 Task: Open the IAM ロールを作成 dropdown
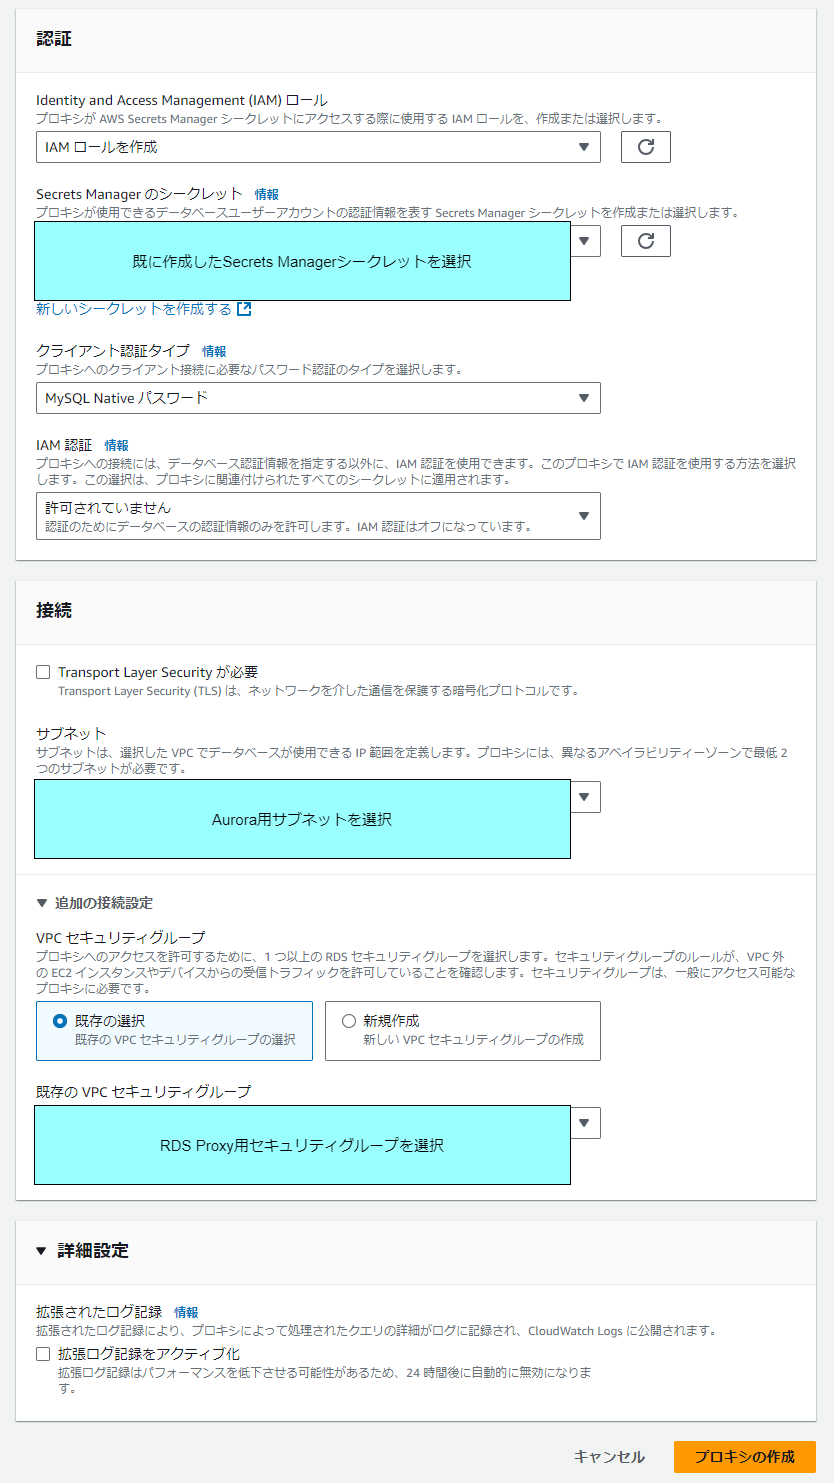318,147
